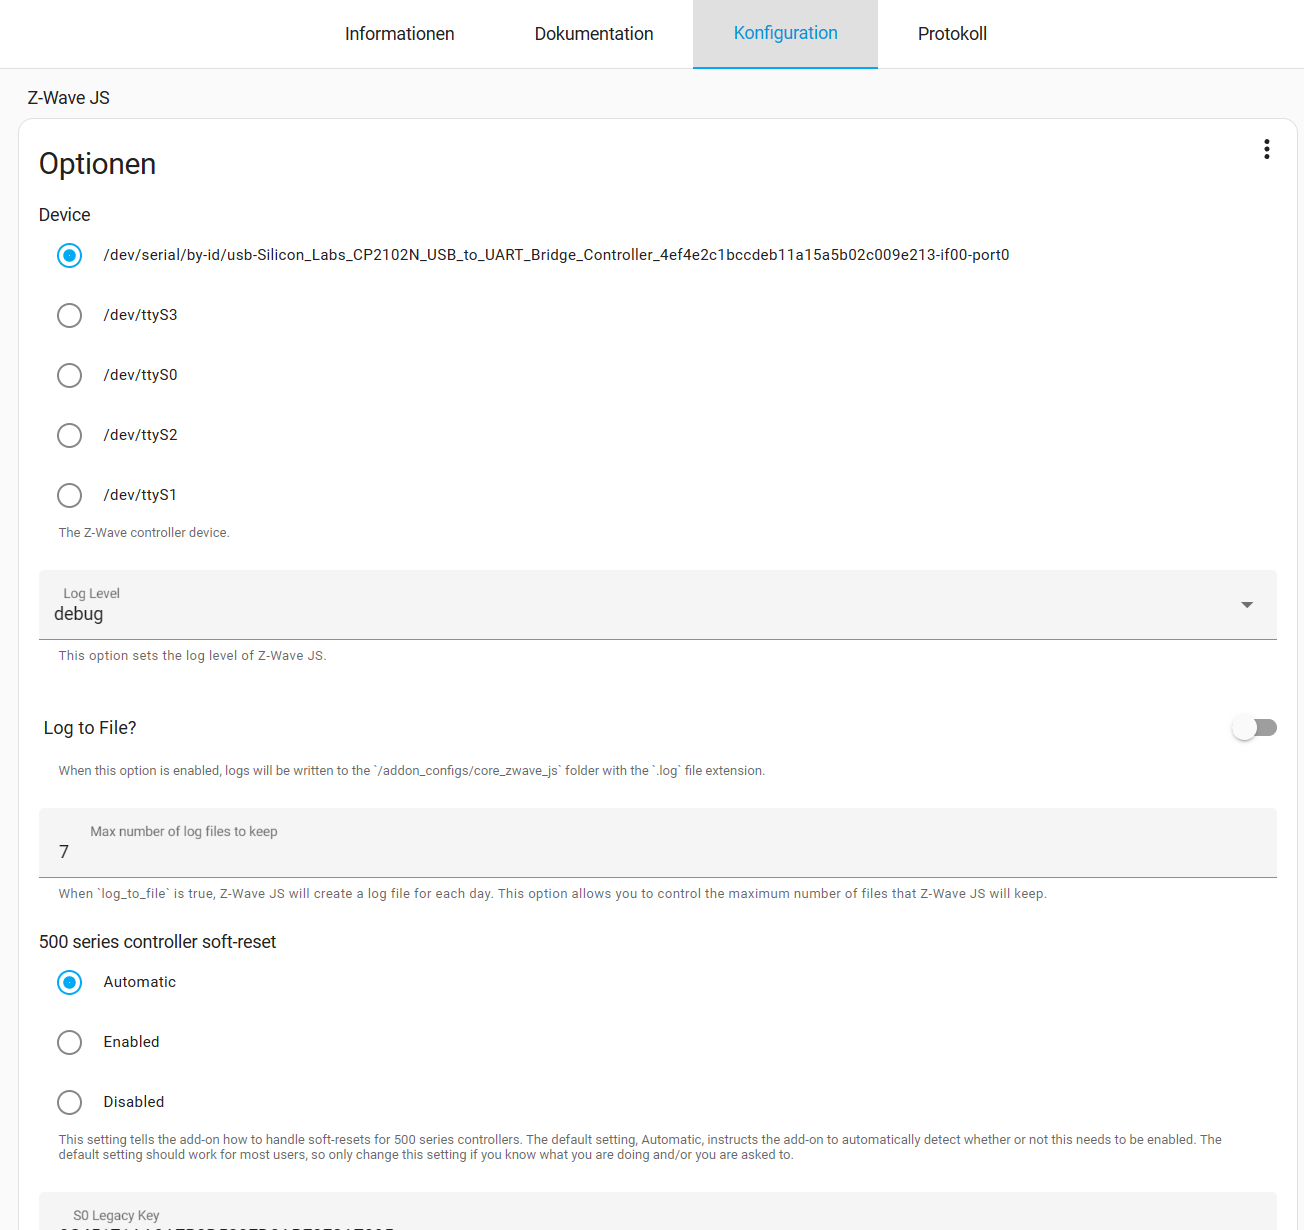Select Automatic soft-reset mode

[x=69, y=982]
